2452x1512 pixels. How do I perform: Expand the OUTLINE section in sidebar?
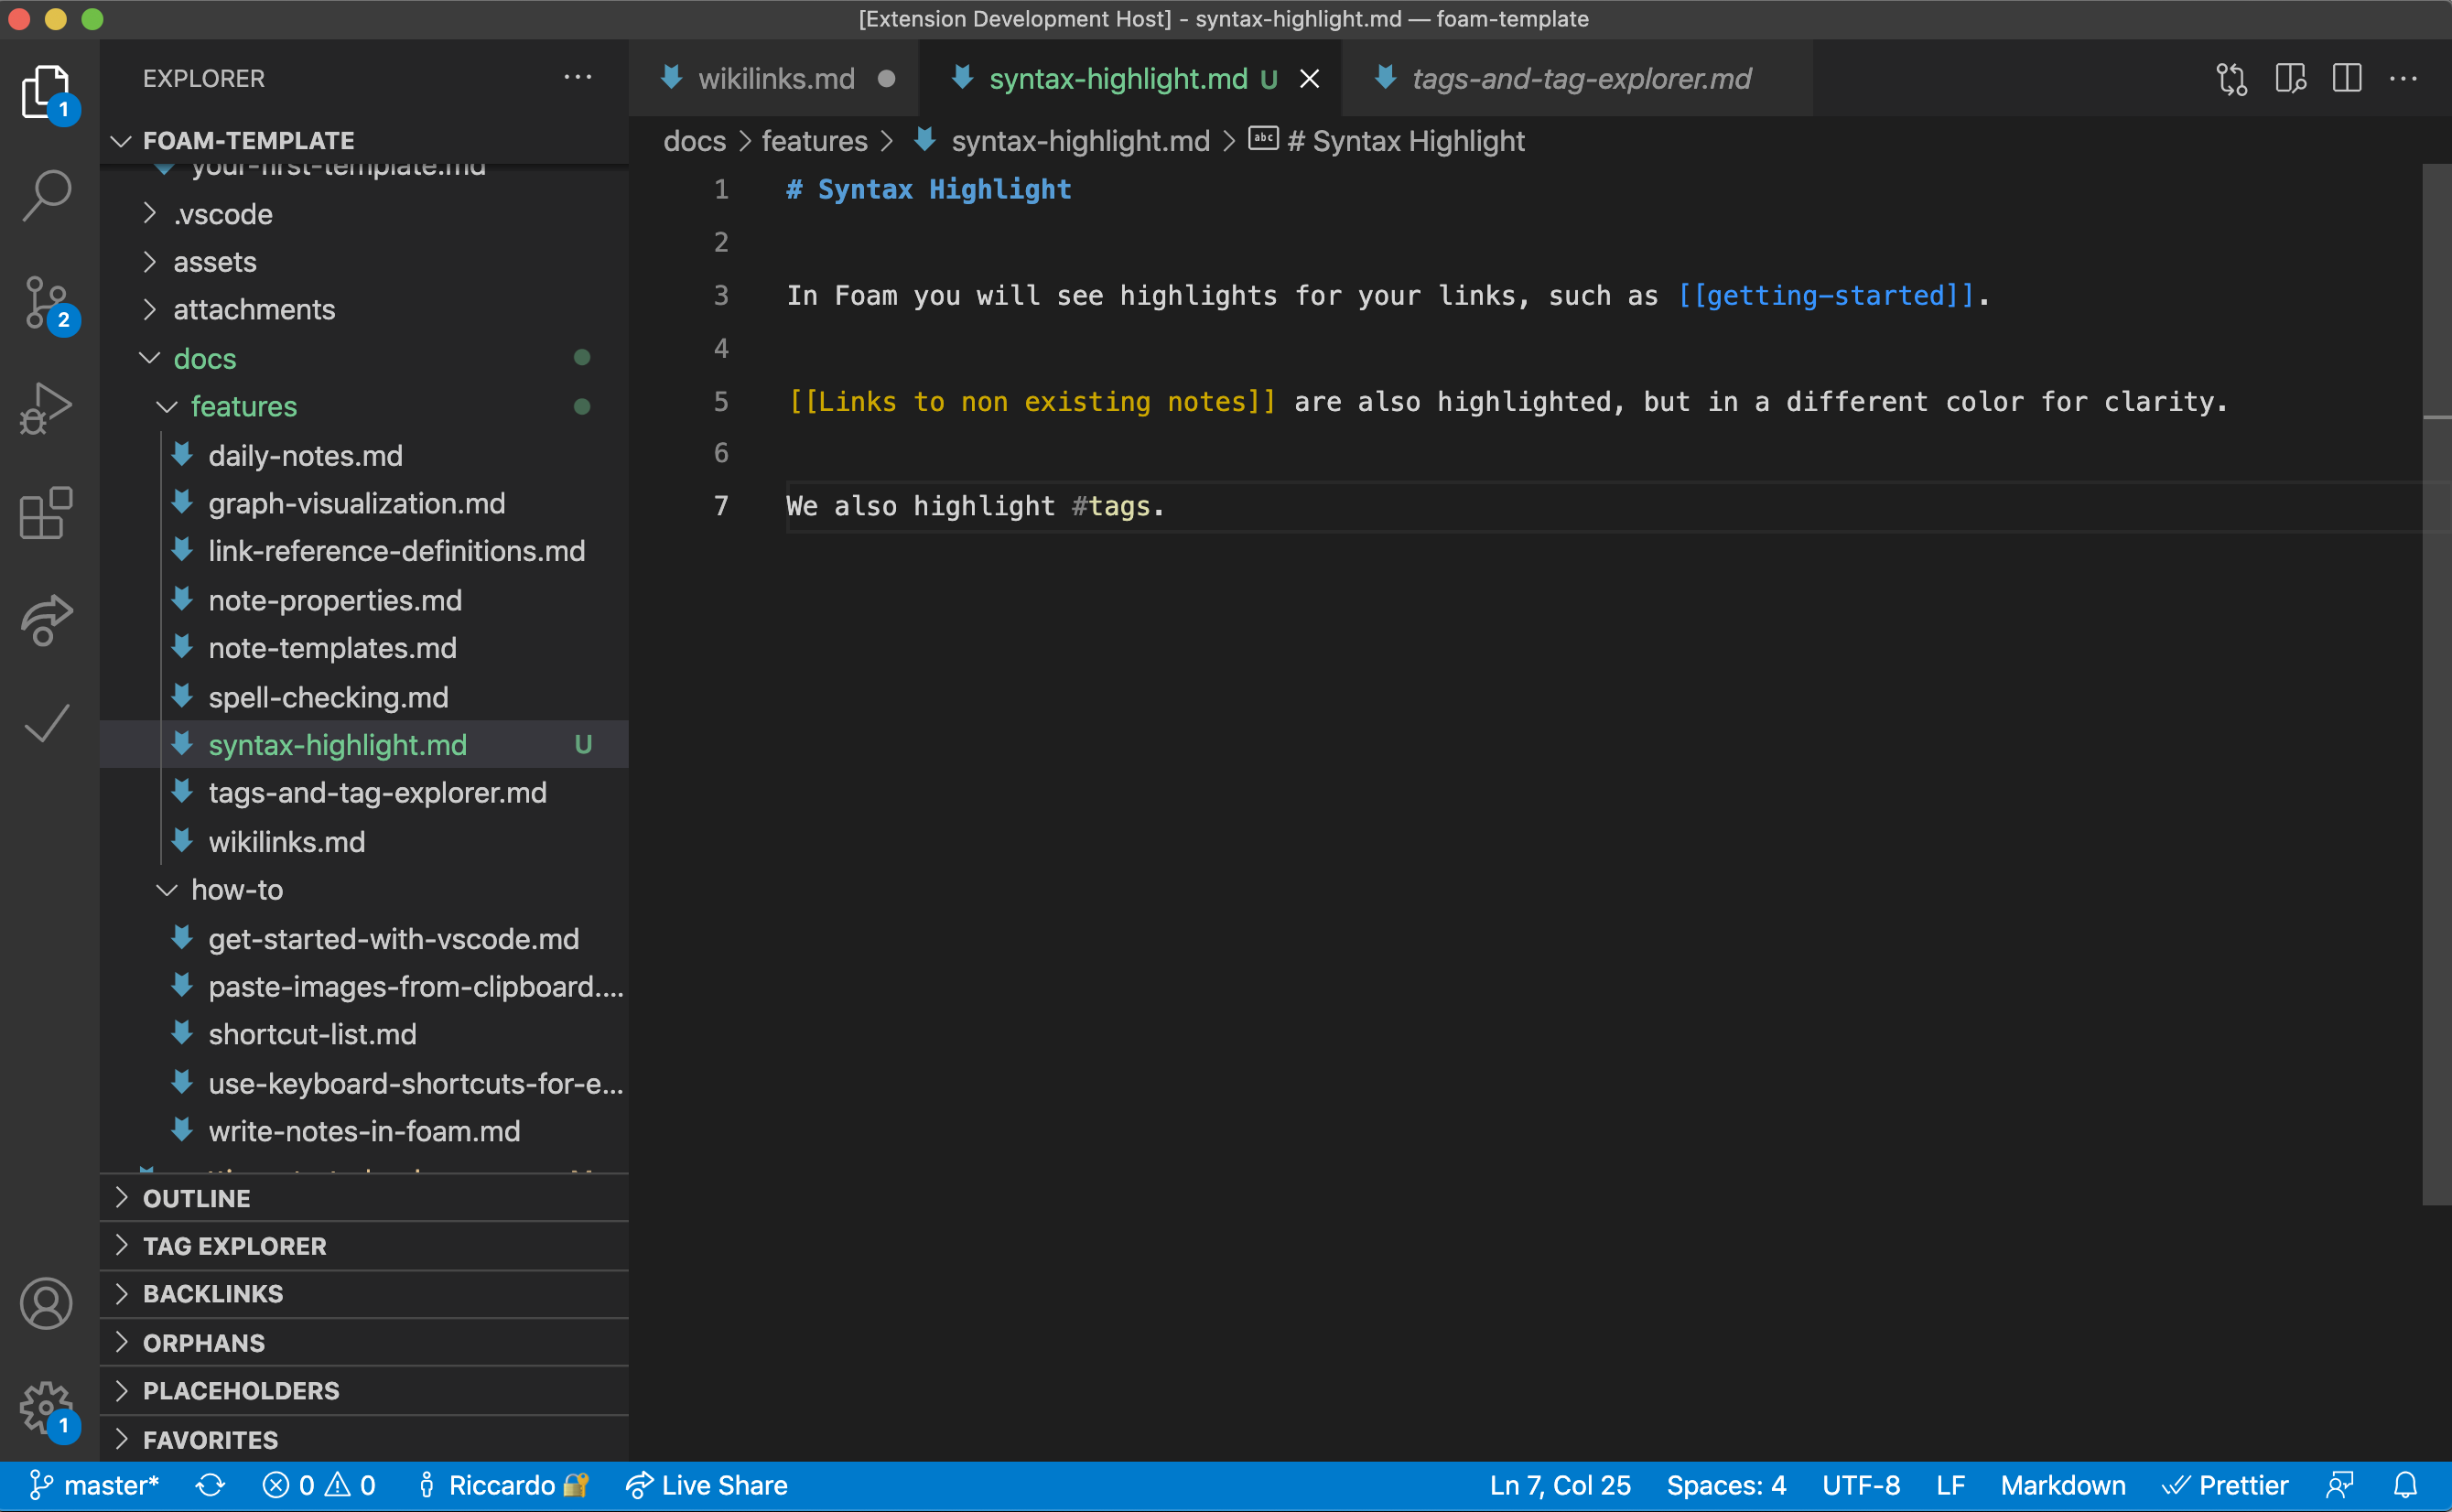tap(196, 1196)
